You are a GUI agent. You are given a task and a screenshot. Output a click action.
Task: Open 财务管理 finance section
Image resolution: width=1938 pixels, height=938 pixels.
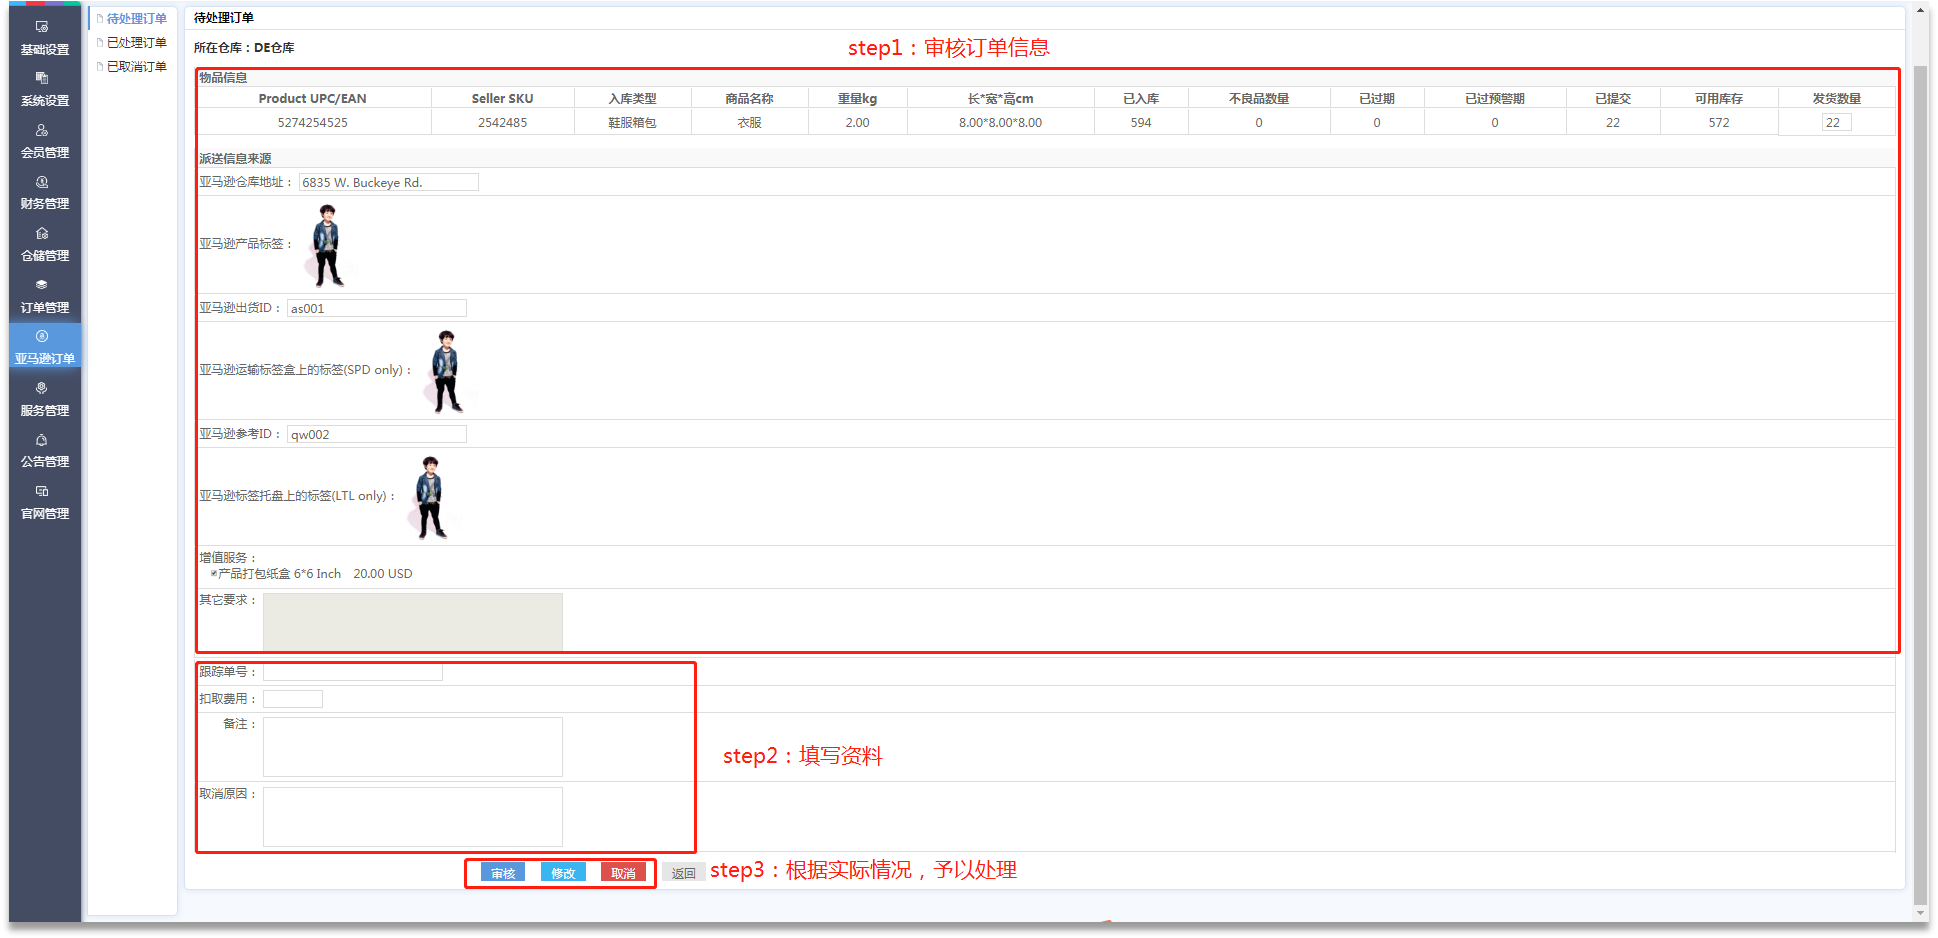[x=45, y=193]
